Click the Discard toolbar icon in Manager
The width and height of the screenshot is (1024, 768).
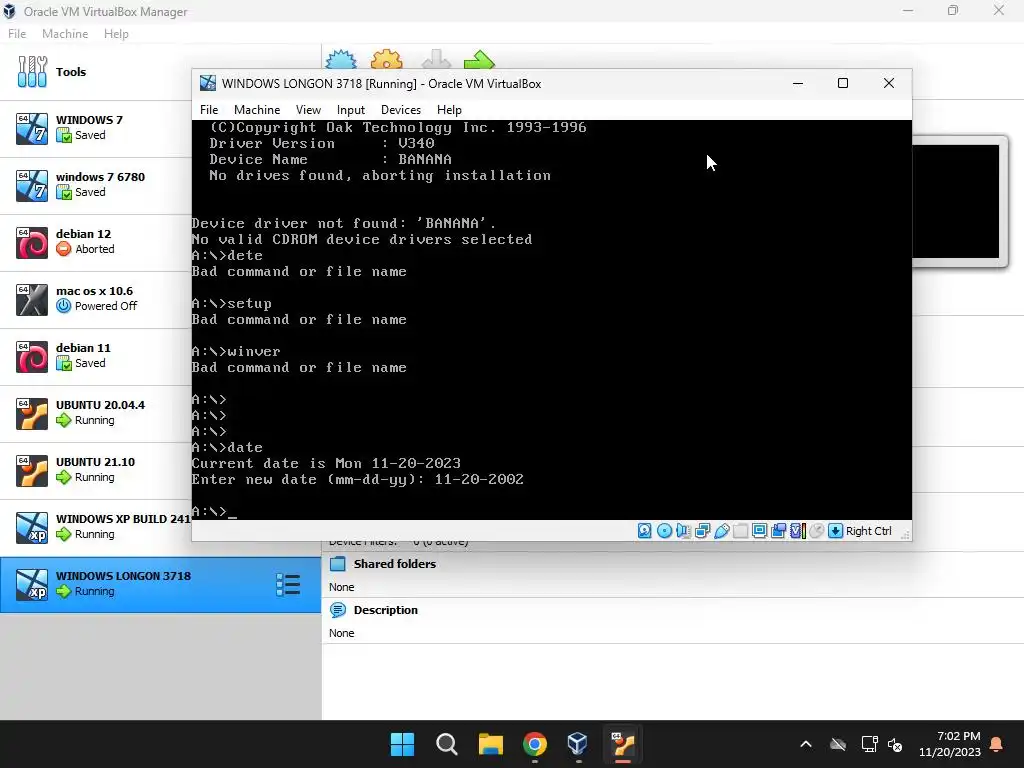point(436,60)
